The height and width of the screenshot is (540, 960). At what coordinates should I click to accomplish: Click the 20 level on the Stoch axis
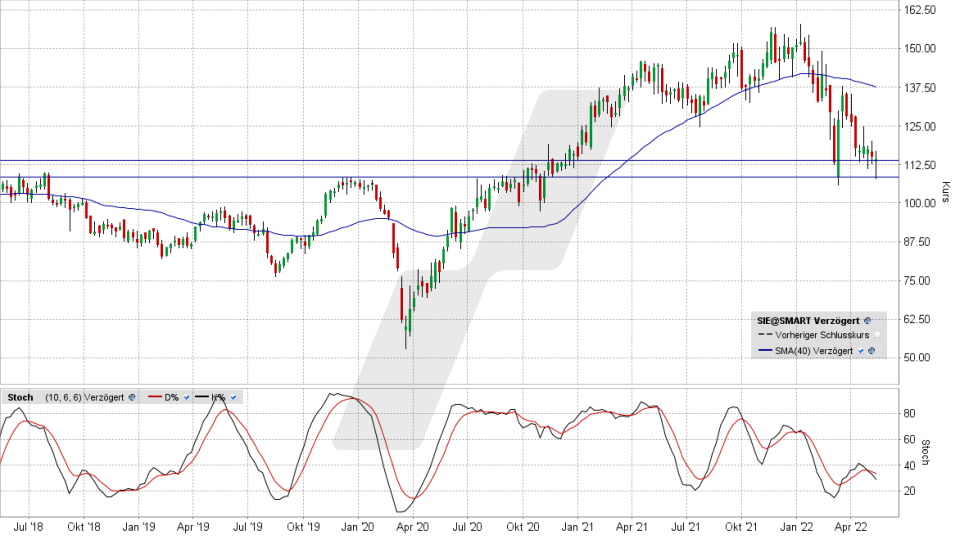coord(910,491)
